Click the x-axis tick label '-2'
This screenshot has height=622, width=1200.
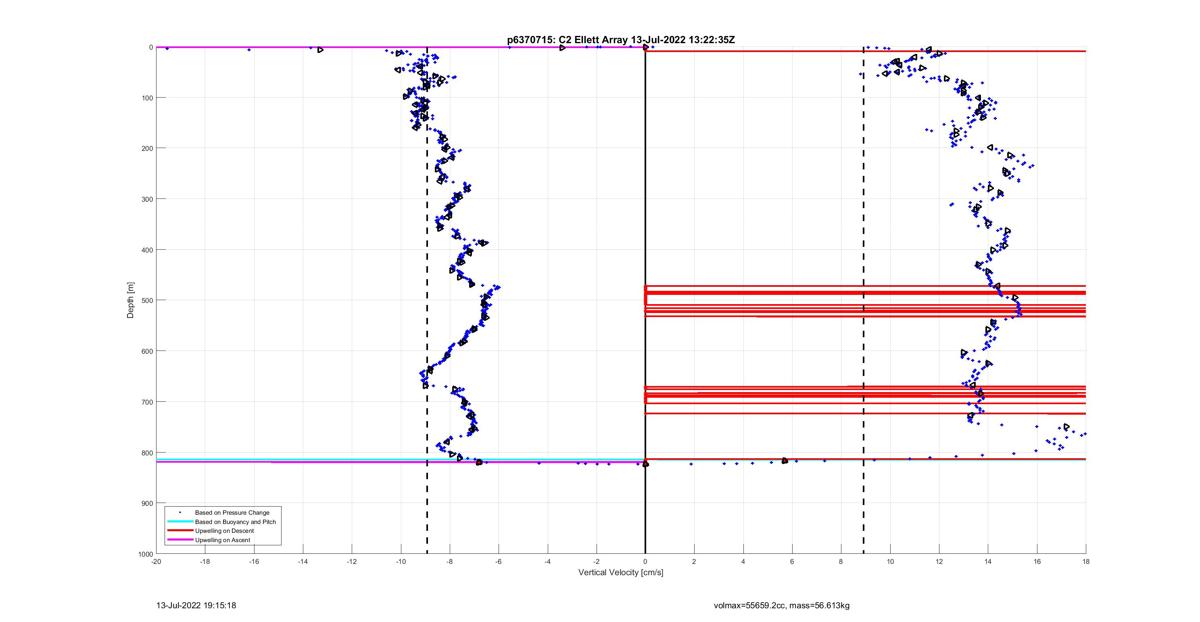click(597, 562)
